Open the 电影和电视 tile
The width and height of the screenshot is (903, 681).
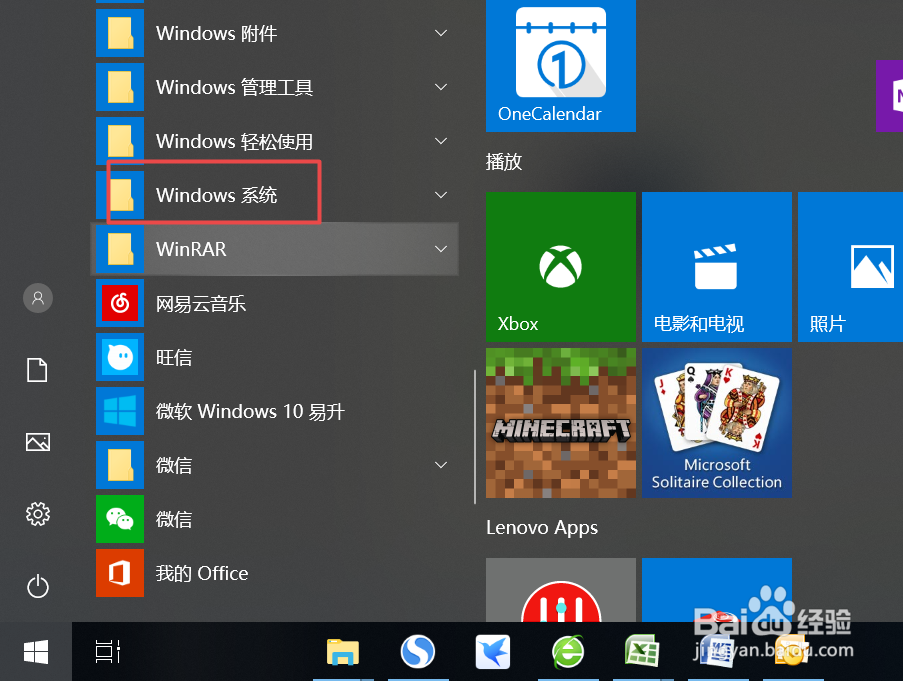click(x=717, y=267)
